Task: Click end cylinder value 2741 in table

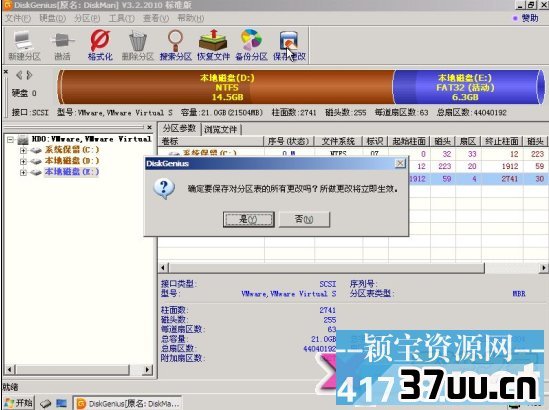Action: tap(509, 179)
